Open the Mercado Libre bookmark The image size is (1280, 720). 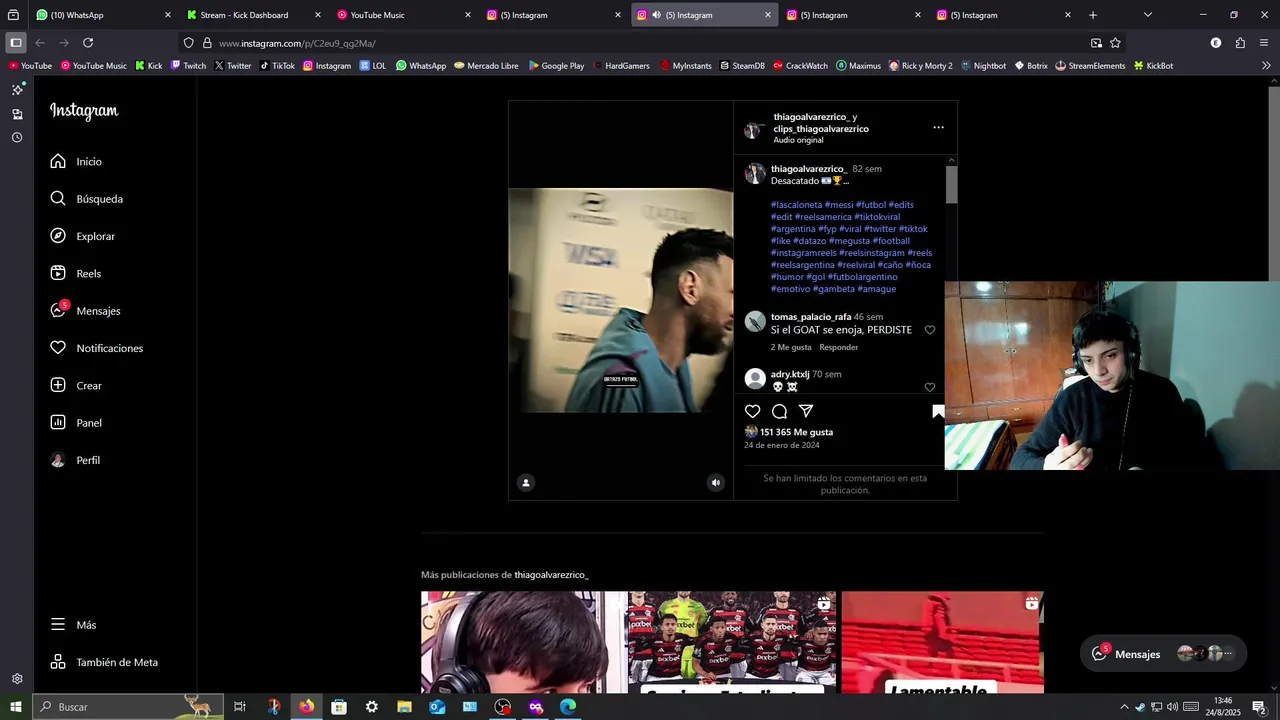[x=486, y=66]
